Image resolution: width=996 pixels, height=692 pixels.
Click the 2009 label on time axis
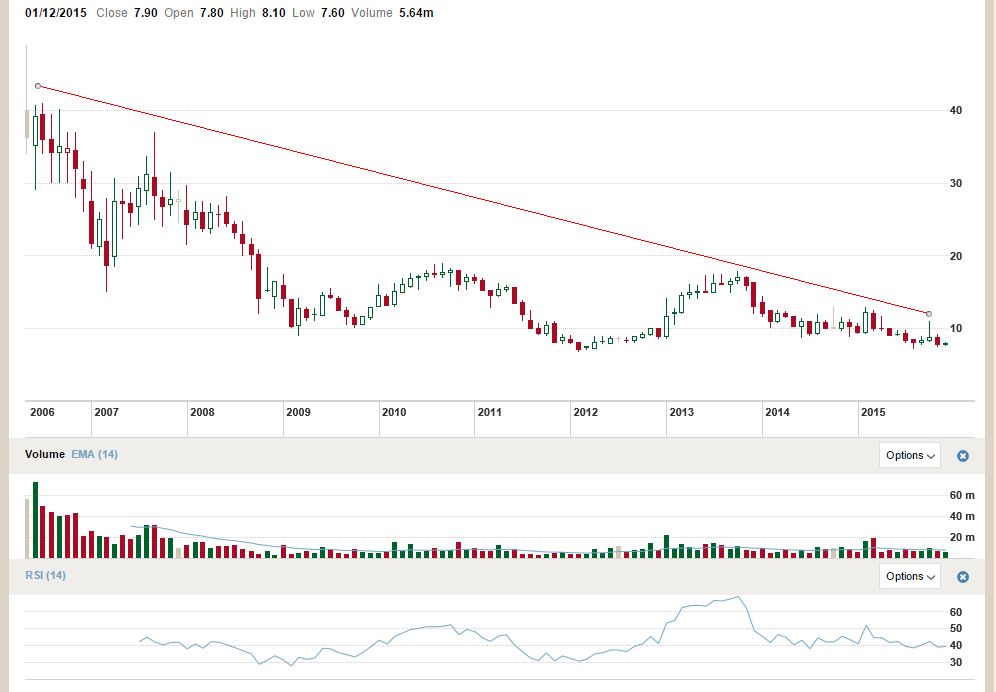click(x=298, y=412)
